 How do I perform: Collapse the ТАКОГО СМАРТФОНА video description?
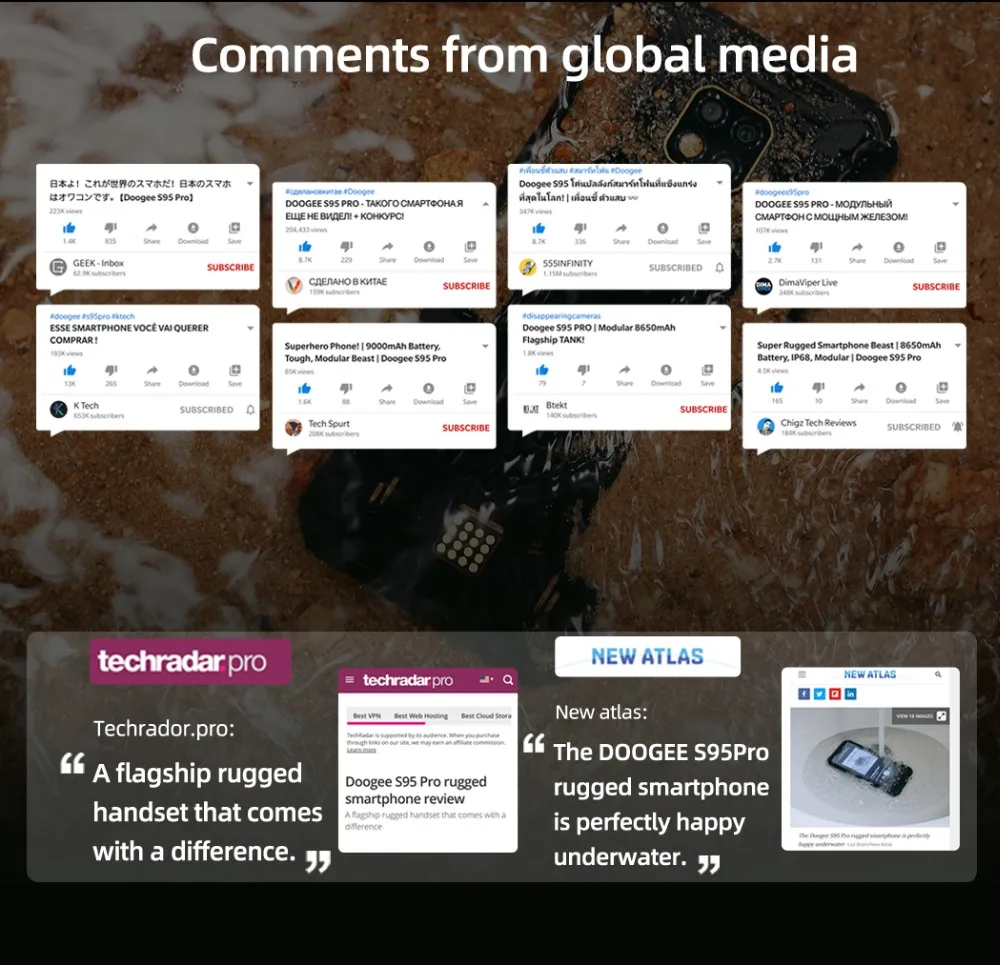[x=486, y=204]
